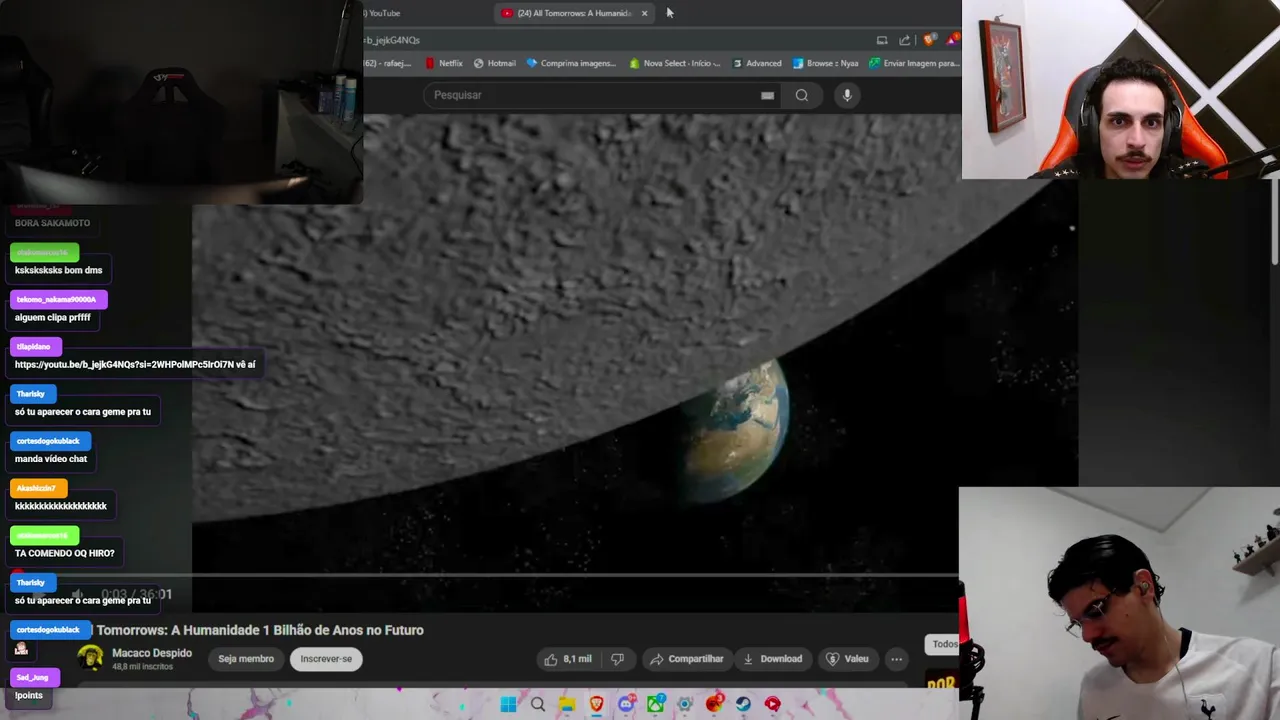Open the Advanced bookmark
Screen dimensions: 1280x720
pos(757,63)
